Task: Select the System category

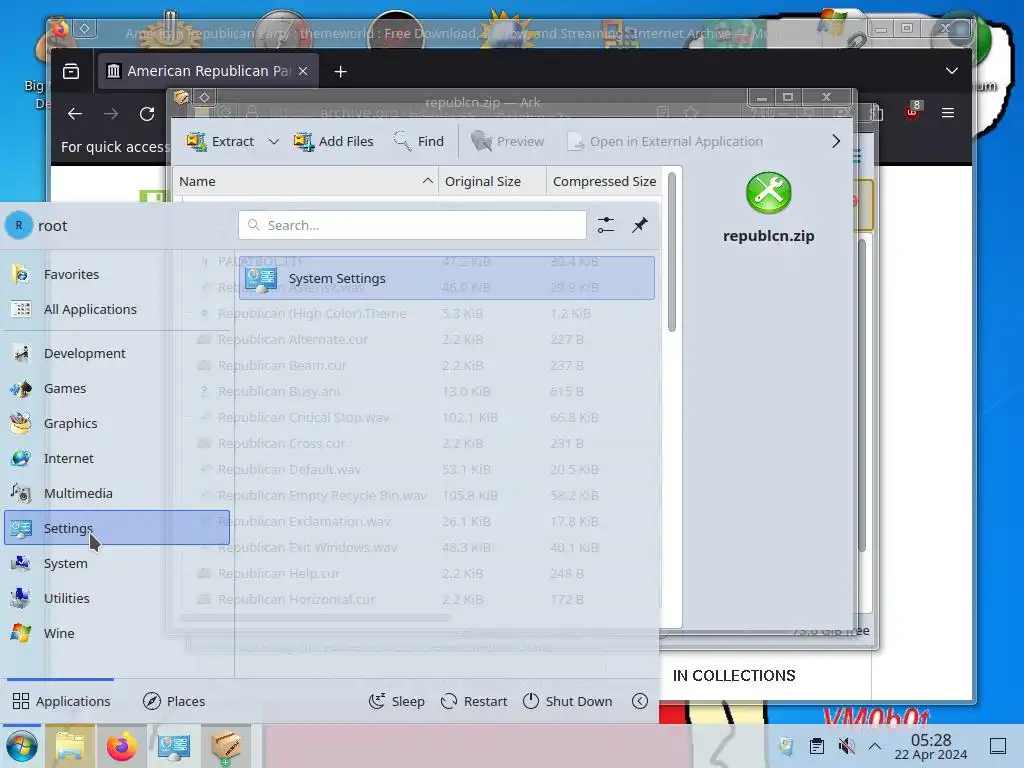Action: pyautogui.click(x=117, y=563)
